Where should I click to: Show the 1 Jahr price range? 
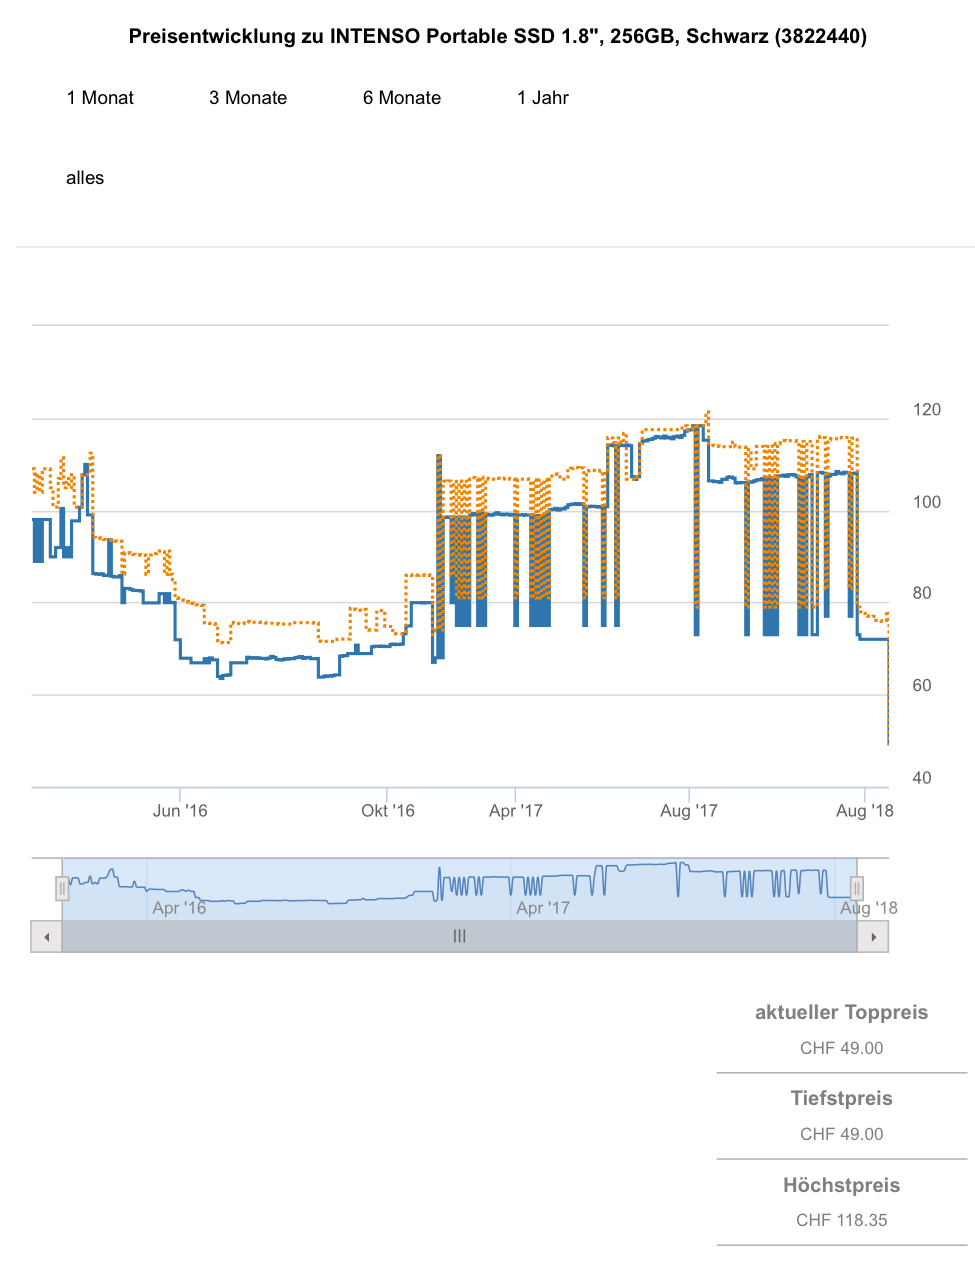(543, 98)
